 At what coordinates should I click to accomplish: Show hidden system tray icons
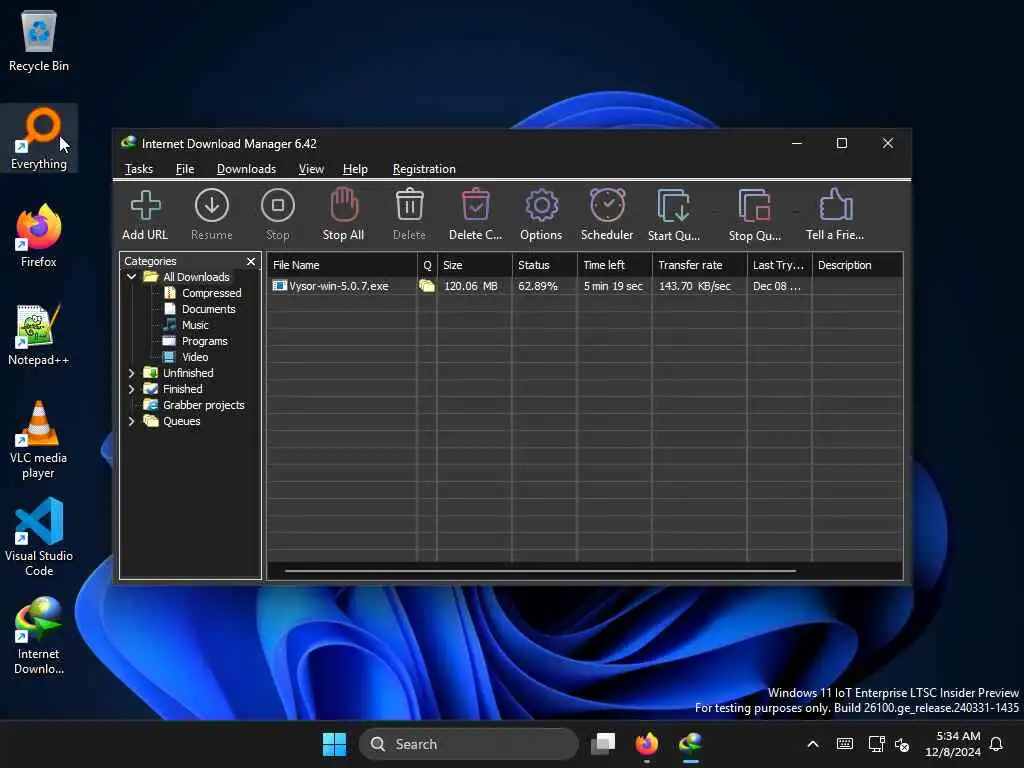[x=813, y=744]
